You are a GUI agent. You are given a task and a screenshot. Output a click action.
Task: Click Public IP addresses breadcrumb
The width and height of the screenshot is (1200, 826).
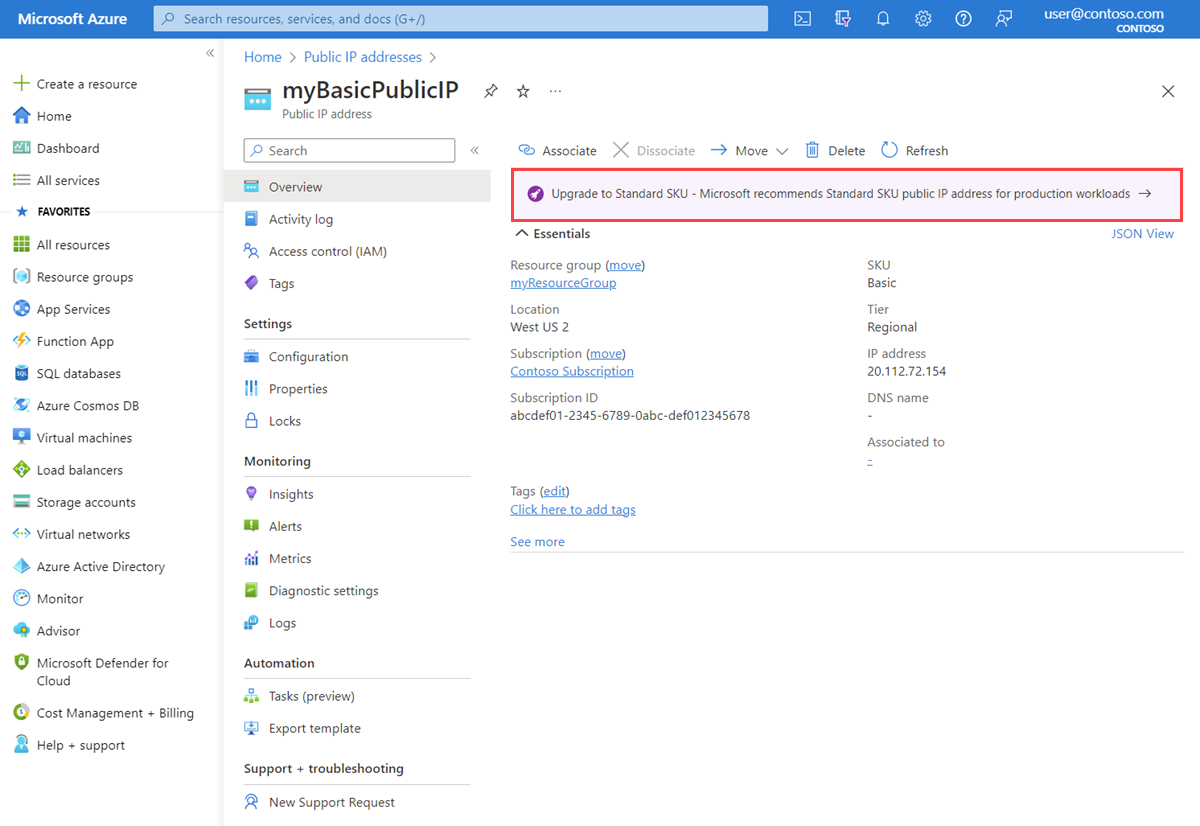tap(363, 57)
